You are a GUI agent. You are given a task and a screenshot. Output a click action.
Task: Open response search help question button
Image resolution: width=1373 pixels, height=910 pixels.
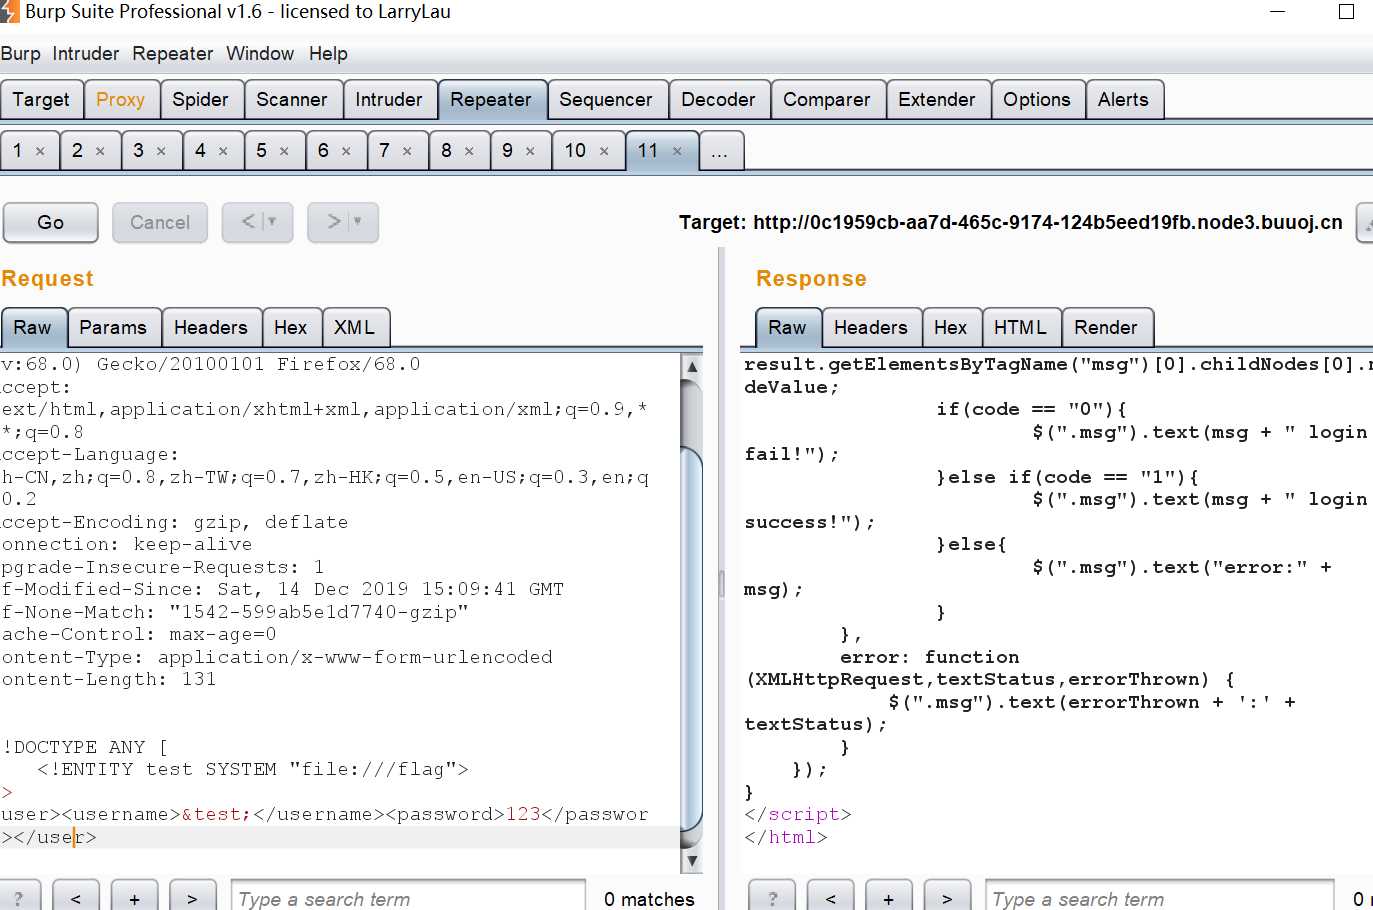(x=772, y=897)
